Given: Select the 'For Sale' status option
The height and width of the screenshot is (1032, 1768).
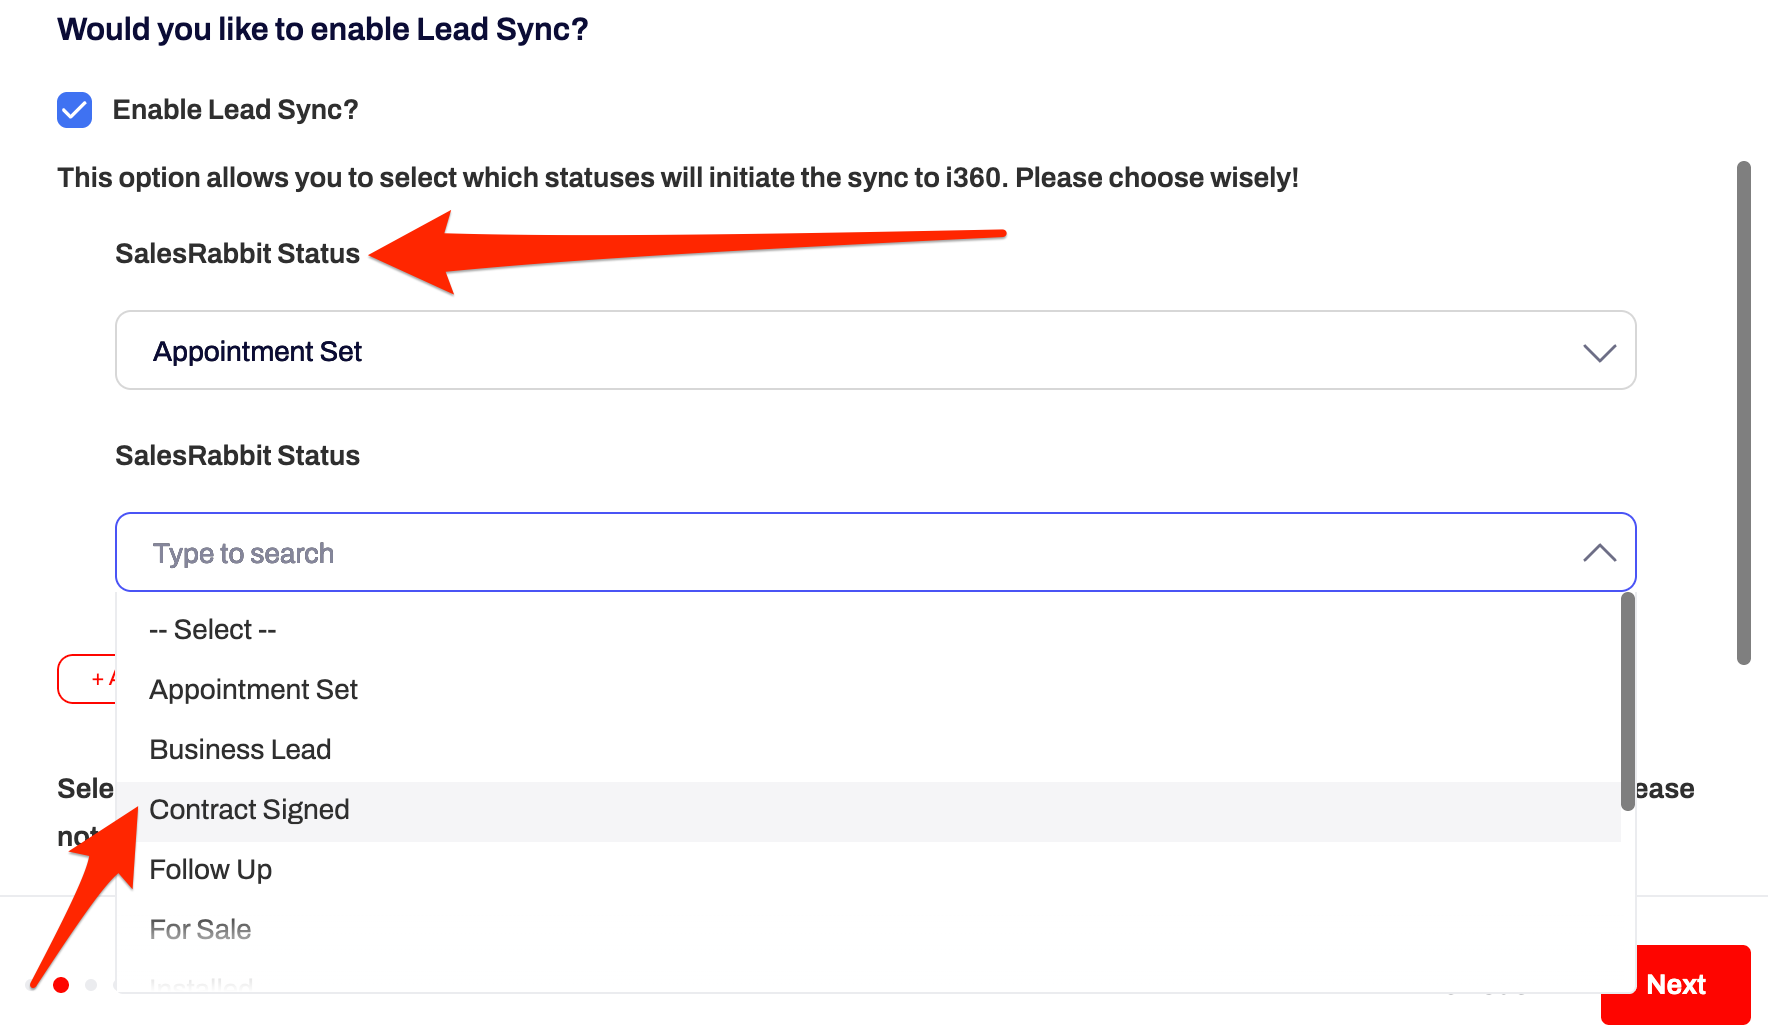Looking at the screenshot, I should (x=201, y=930).
